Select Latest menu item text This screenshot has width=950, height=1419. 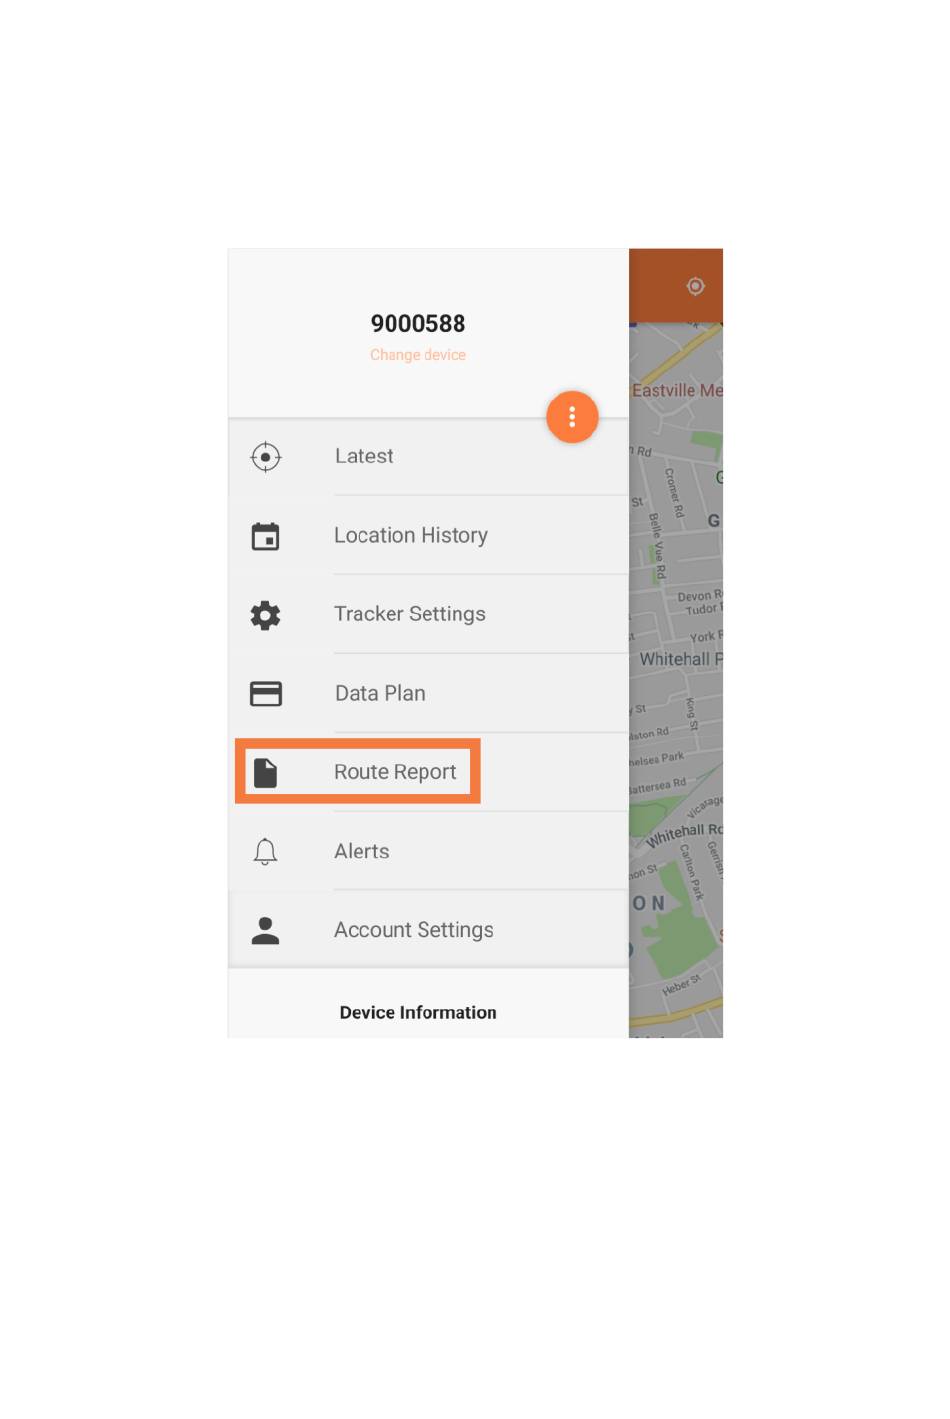[364, 456]
